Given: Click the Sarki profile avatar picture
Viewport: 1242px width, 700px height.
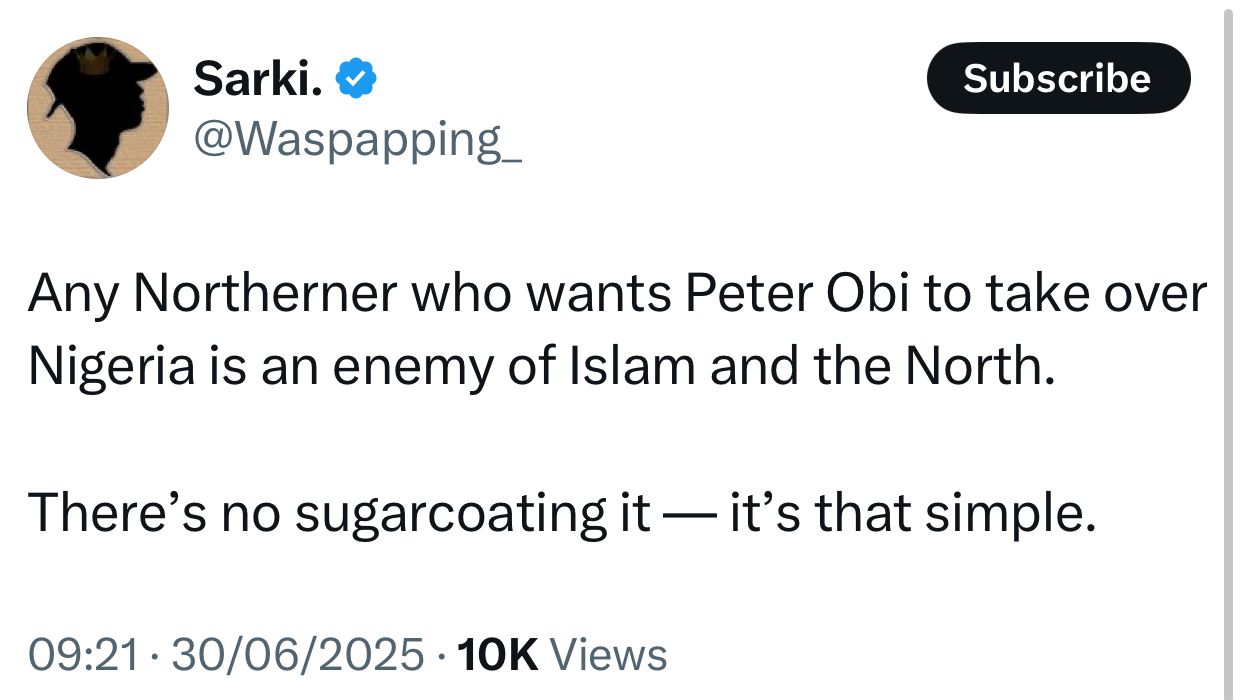Looking at the screenshot, I should point(97,108).
